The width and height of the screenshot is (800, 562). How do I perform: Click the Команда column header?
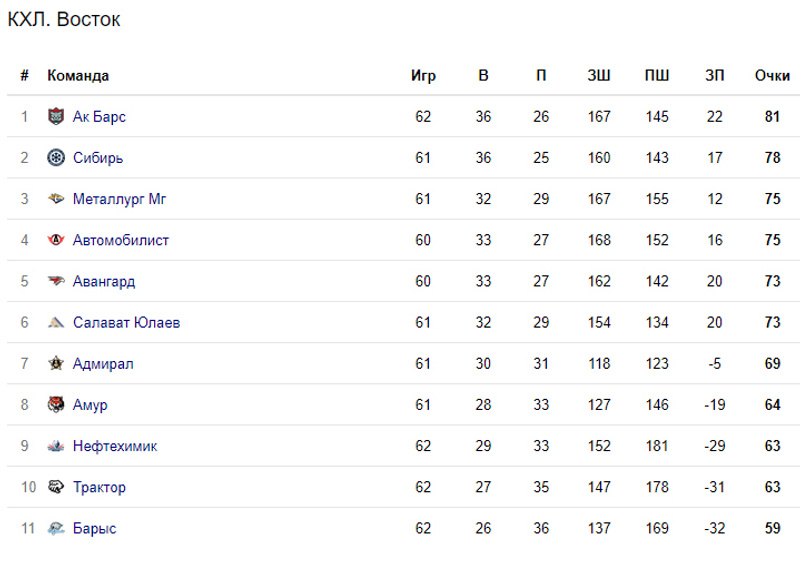(78, 76)
